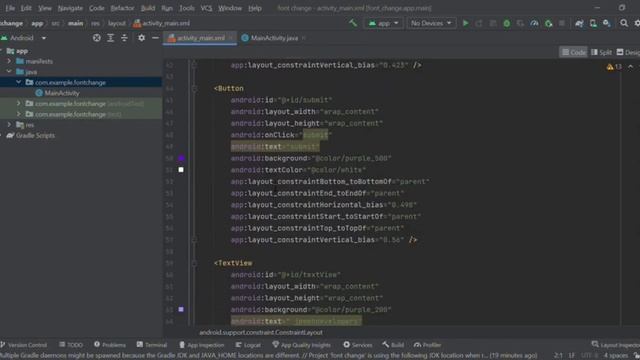The height and width of the screenshot is (360, 640).
Task: Open the Profiler tool window
Action: tap(427, 345)
